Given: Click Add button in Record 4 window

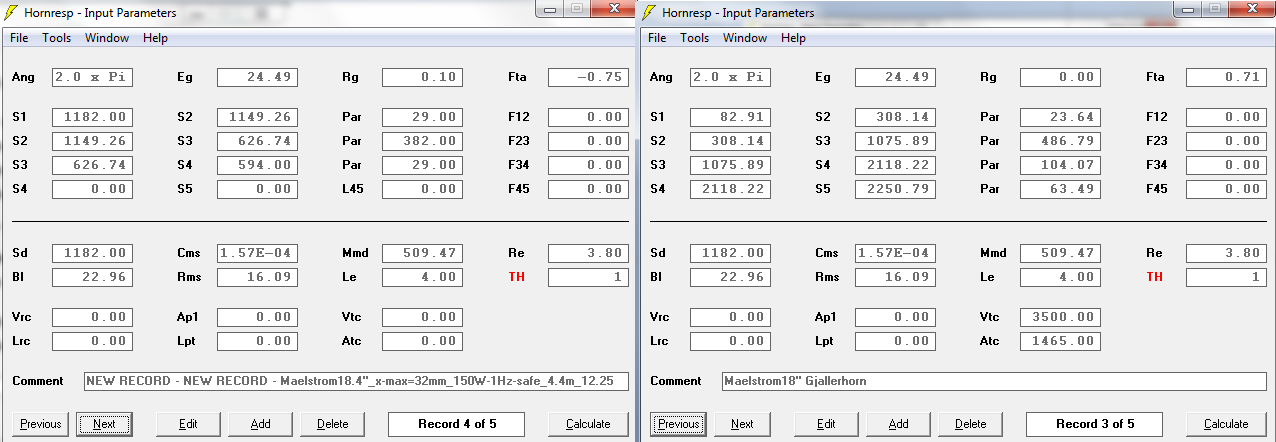Looking at the screenshot, I should 260,424.
